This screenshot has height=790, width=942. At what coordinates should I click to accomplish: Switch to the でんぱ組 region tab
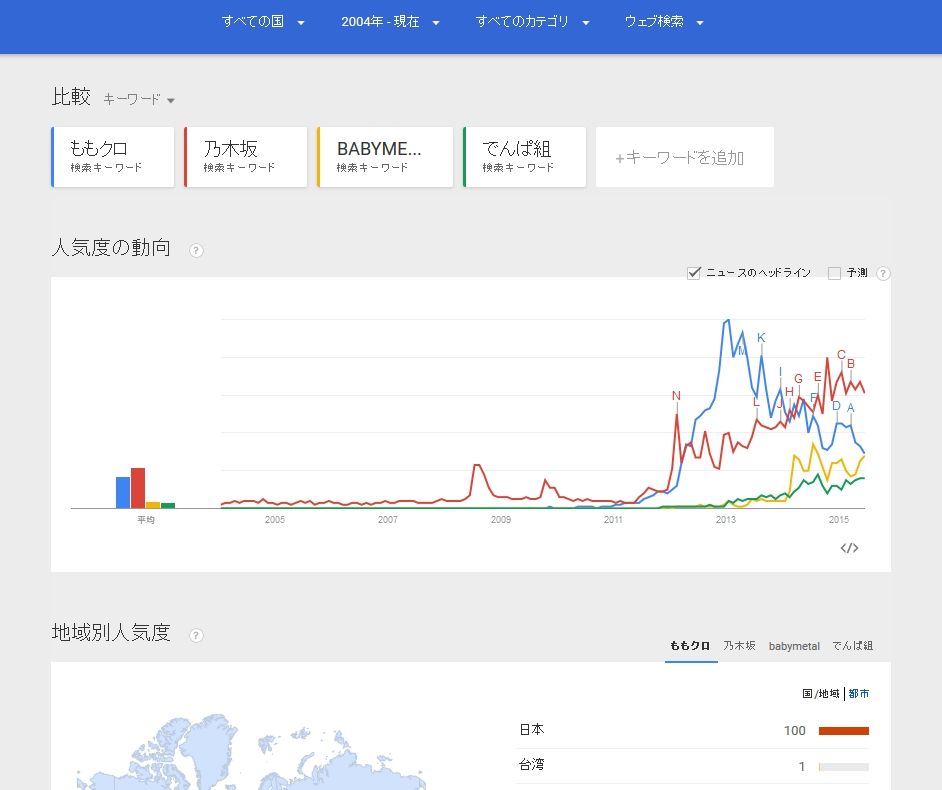click(x=852, y=646)
